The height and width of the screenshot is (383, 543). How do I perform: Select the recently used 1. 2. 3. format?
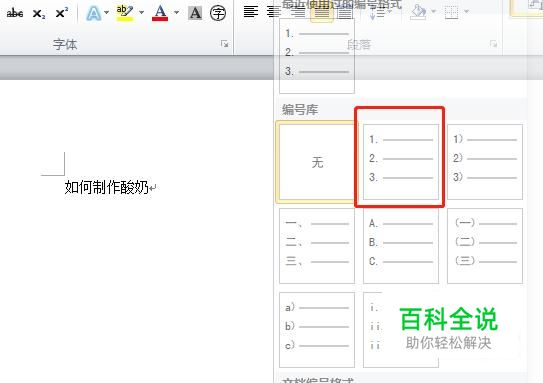point(317,56)
